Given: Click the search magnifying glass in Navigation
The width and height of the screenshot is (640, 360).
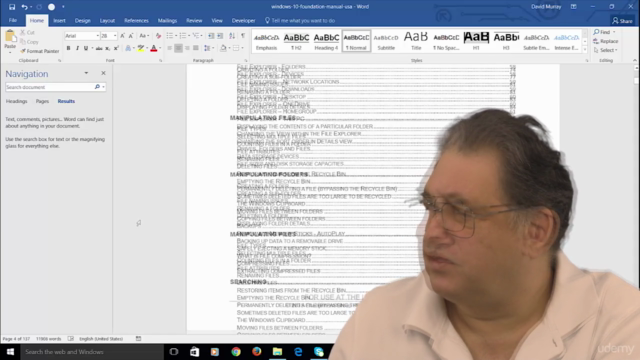Looking at the screenshot, I should 97,87.
